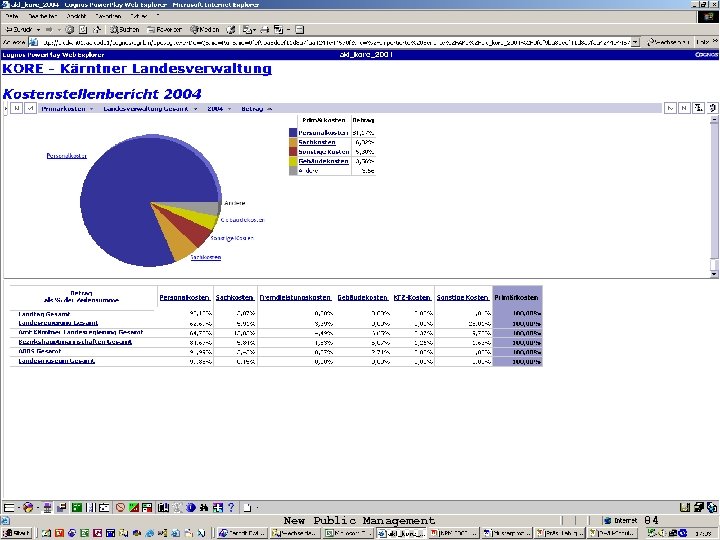The image size is (720, 540).
Task: Click the chart pane scroll down arrow
Action: pyautogui.click(x=714, y=274)
